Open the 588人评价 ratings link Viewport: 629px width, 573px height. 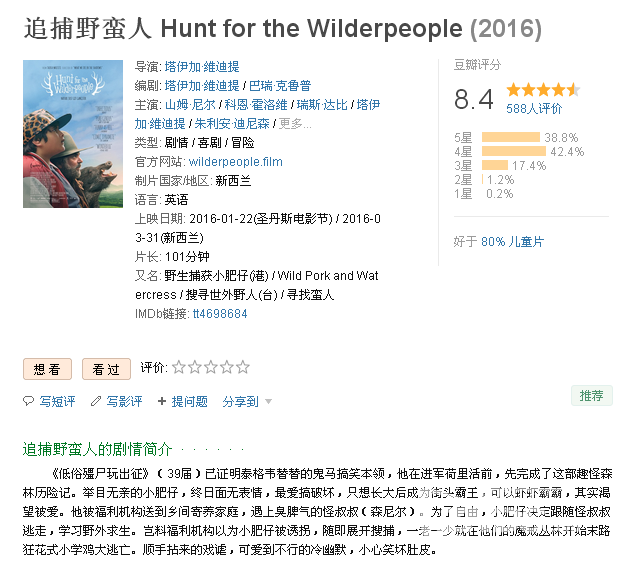534,108
